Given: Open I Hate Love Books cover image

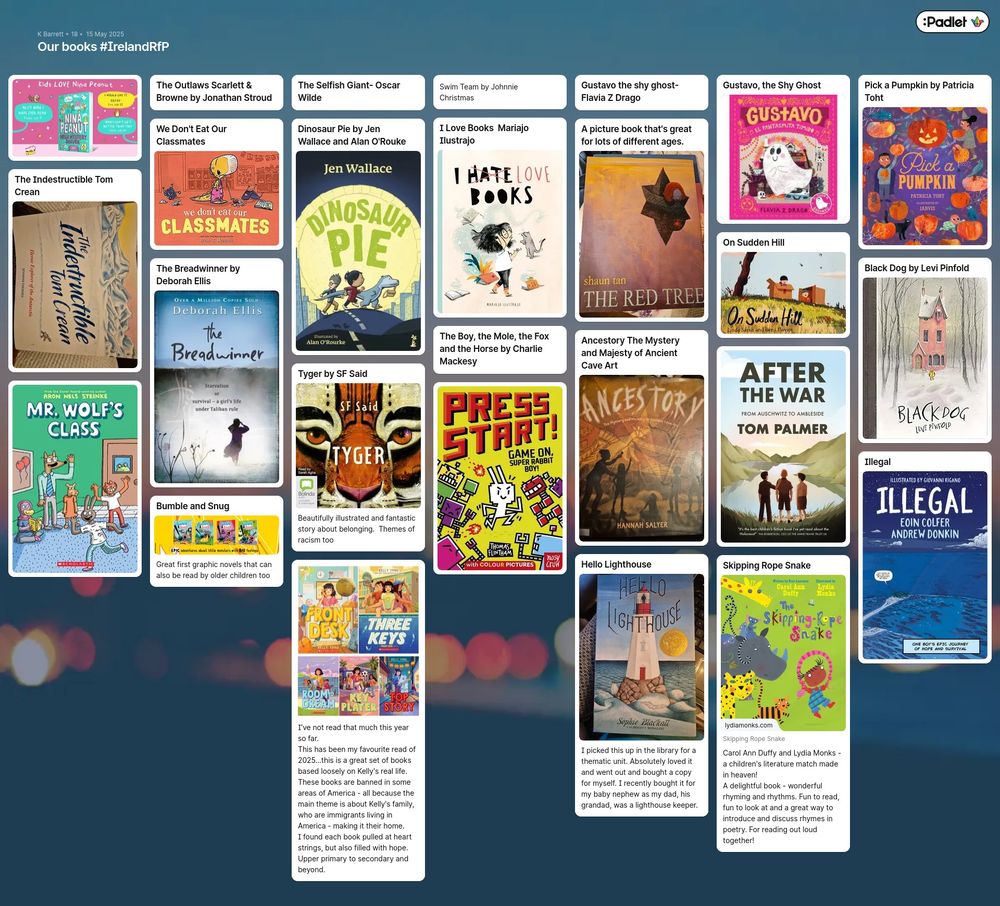Looking at the screenshot, I should click(499, 231).
